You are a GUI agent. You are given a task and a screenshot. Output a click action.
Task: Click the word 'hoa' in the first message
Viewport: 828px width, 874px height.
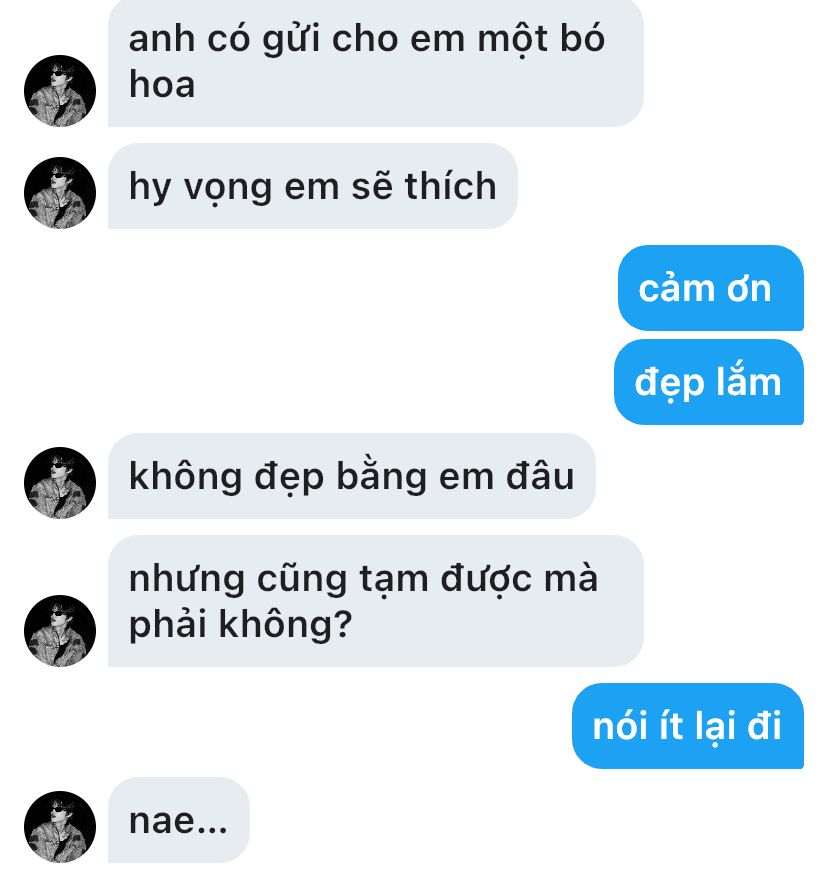click(x=162, y=85)
